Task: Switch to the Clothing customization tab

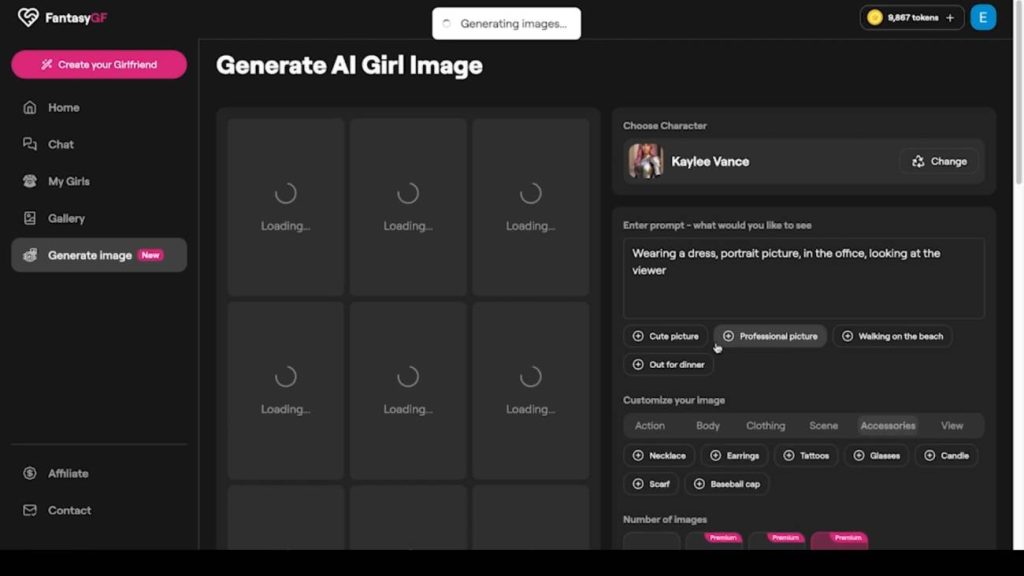Action: pyautogui.click(x=765, y=426)
